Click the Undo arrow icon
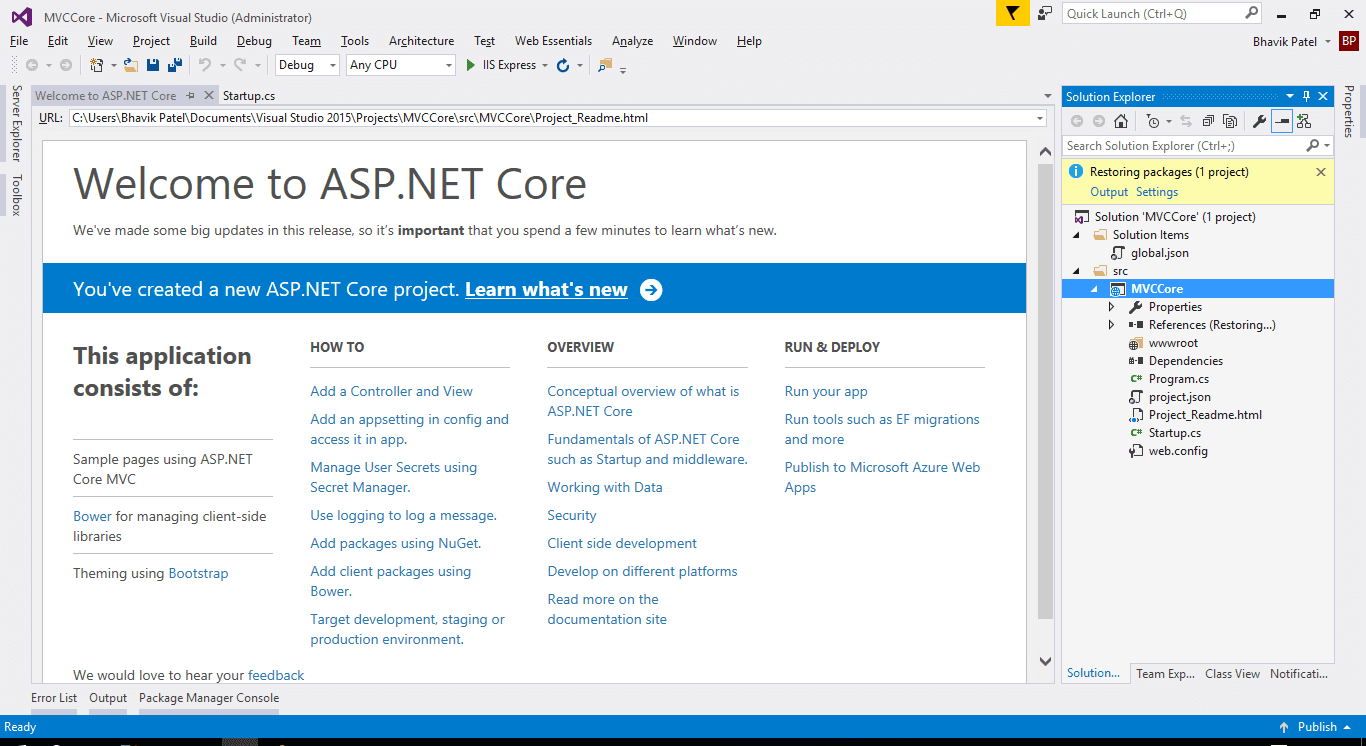This screenshot has width=1366, height=746. click(x=205, y=65)
